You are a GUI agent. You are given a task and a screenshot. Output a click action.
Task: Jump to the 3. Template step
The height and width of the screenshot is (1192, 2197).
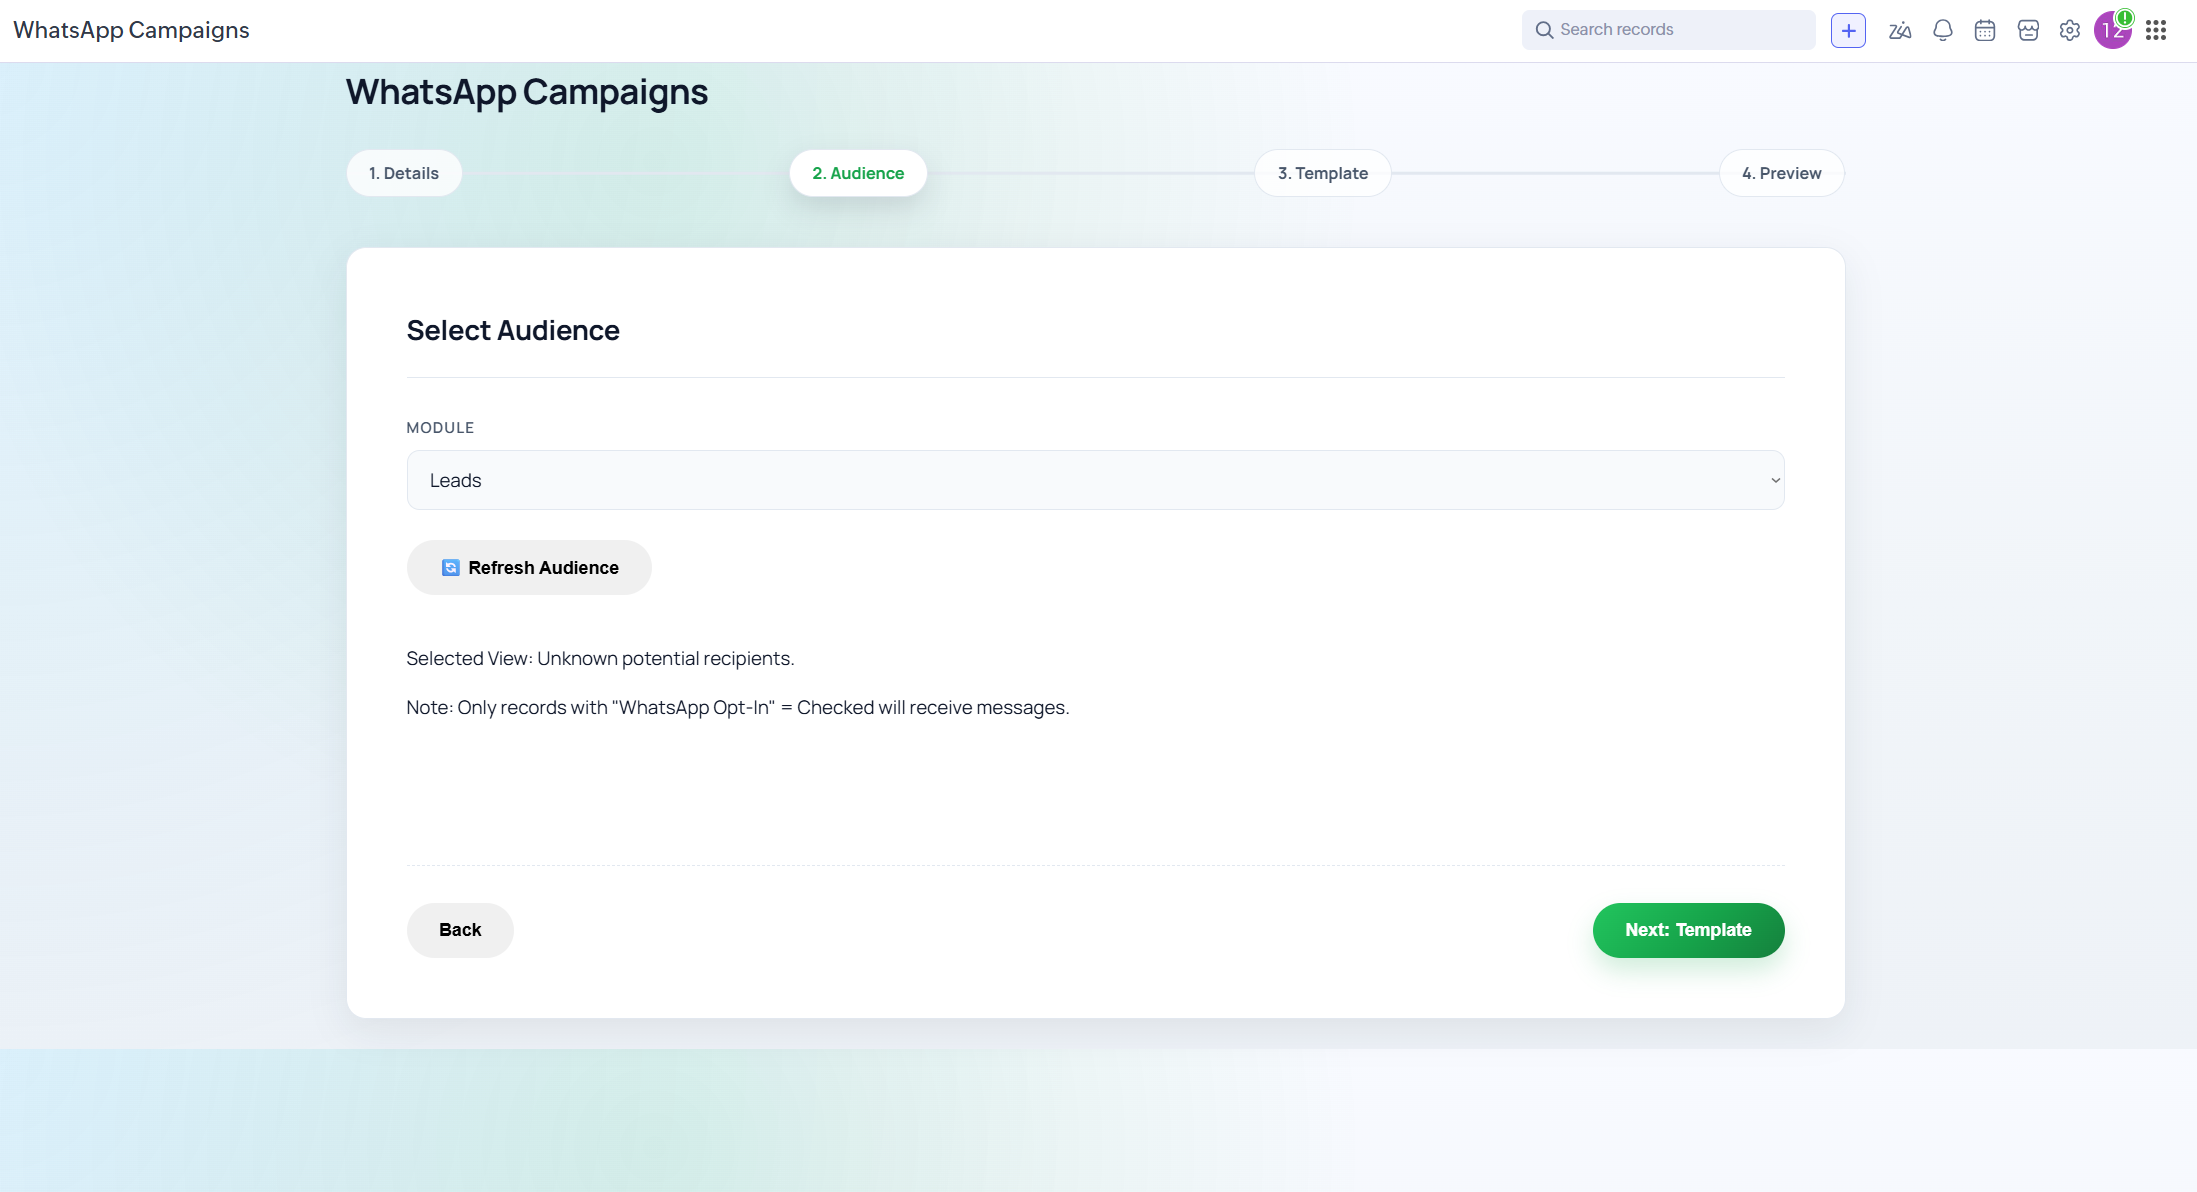point(1322,173)
